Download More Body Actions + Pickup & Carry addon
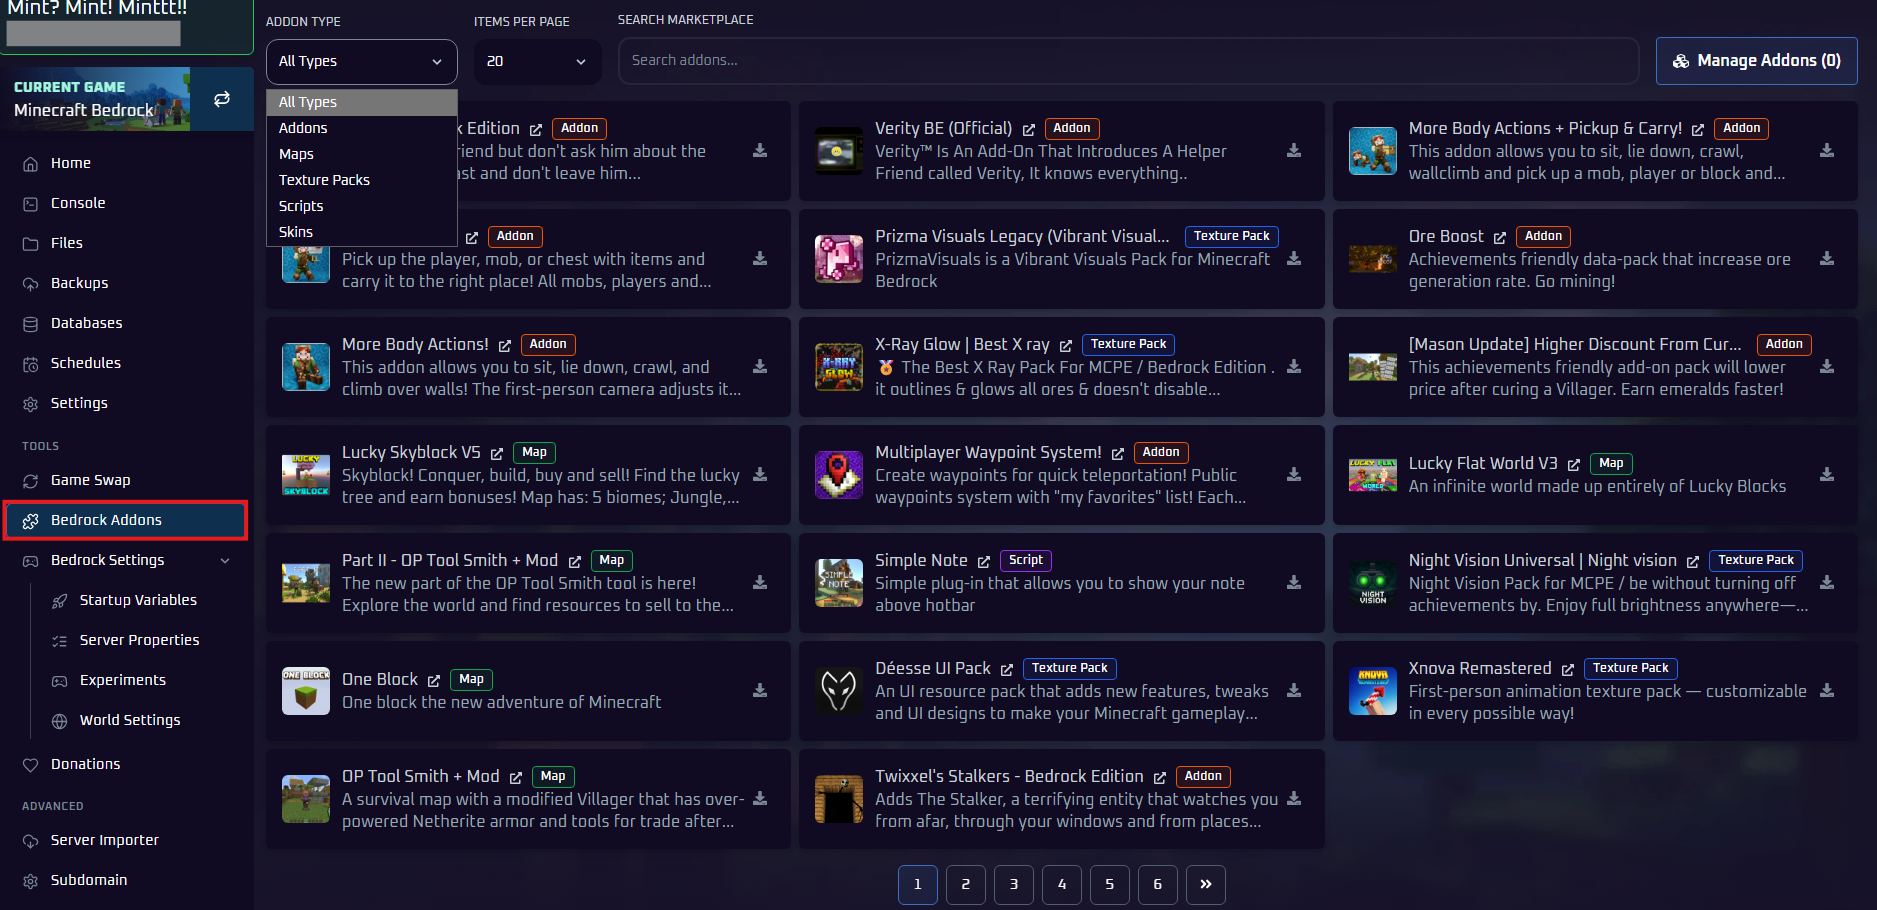The image size is (1877, 910). tap(1827, 150)
